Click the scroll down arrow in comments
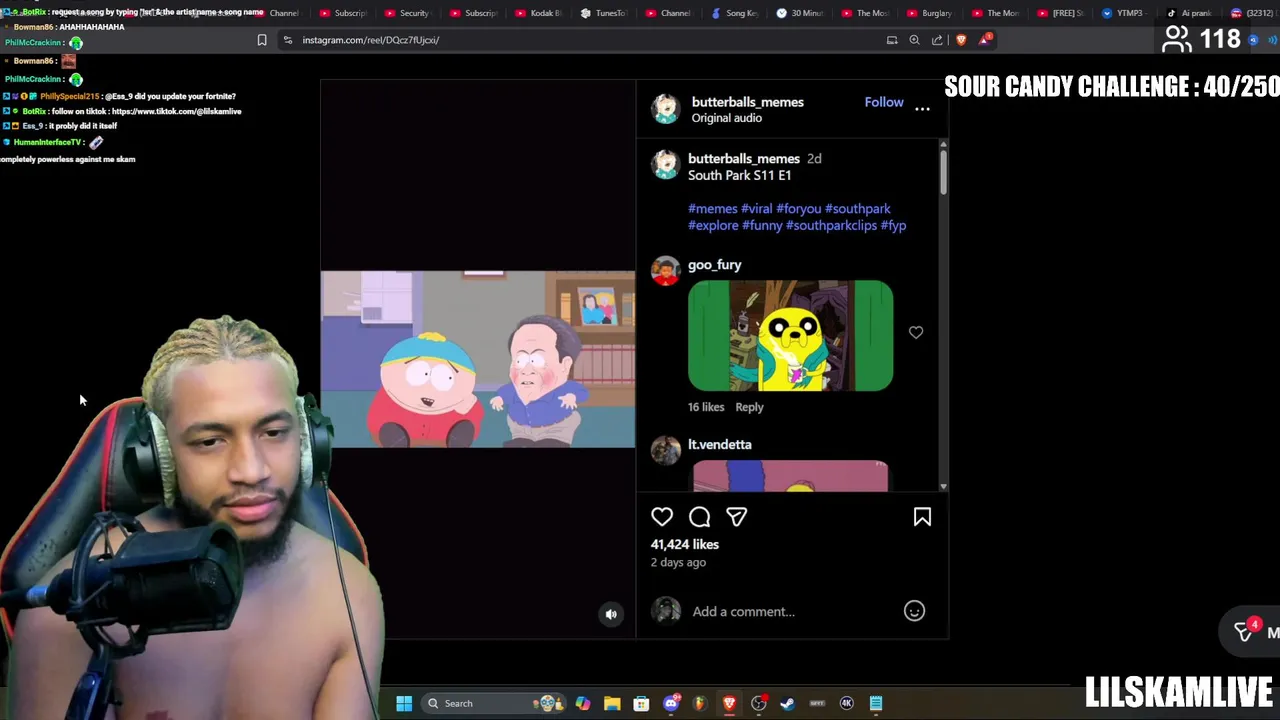The height and width of the screenshot is (720, 1280). point(942,486)
